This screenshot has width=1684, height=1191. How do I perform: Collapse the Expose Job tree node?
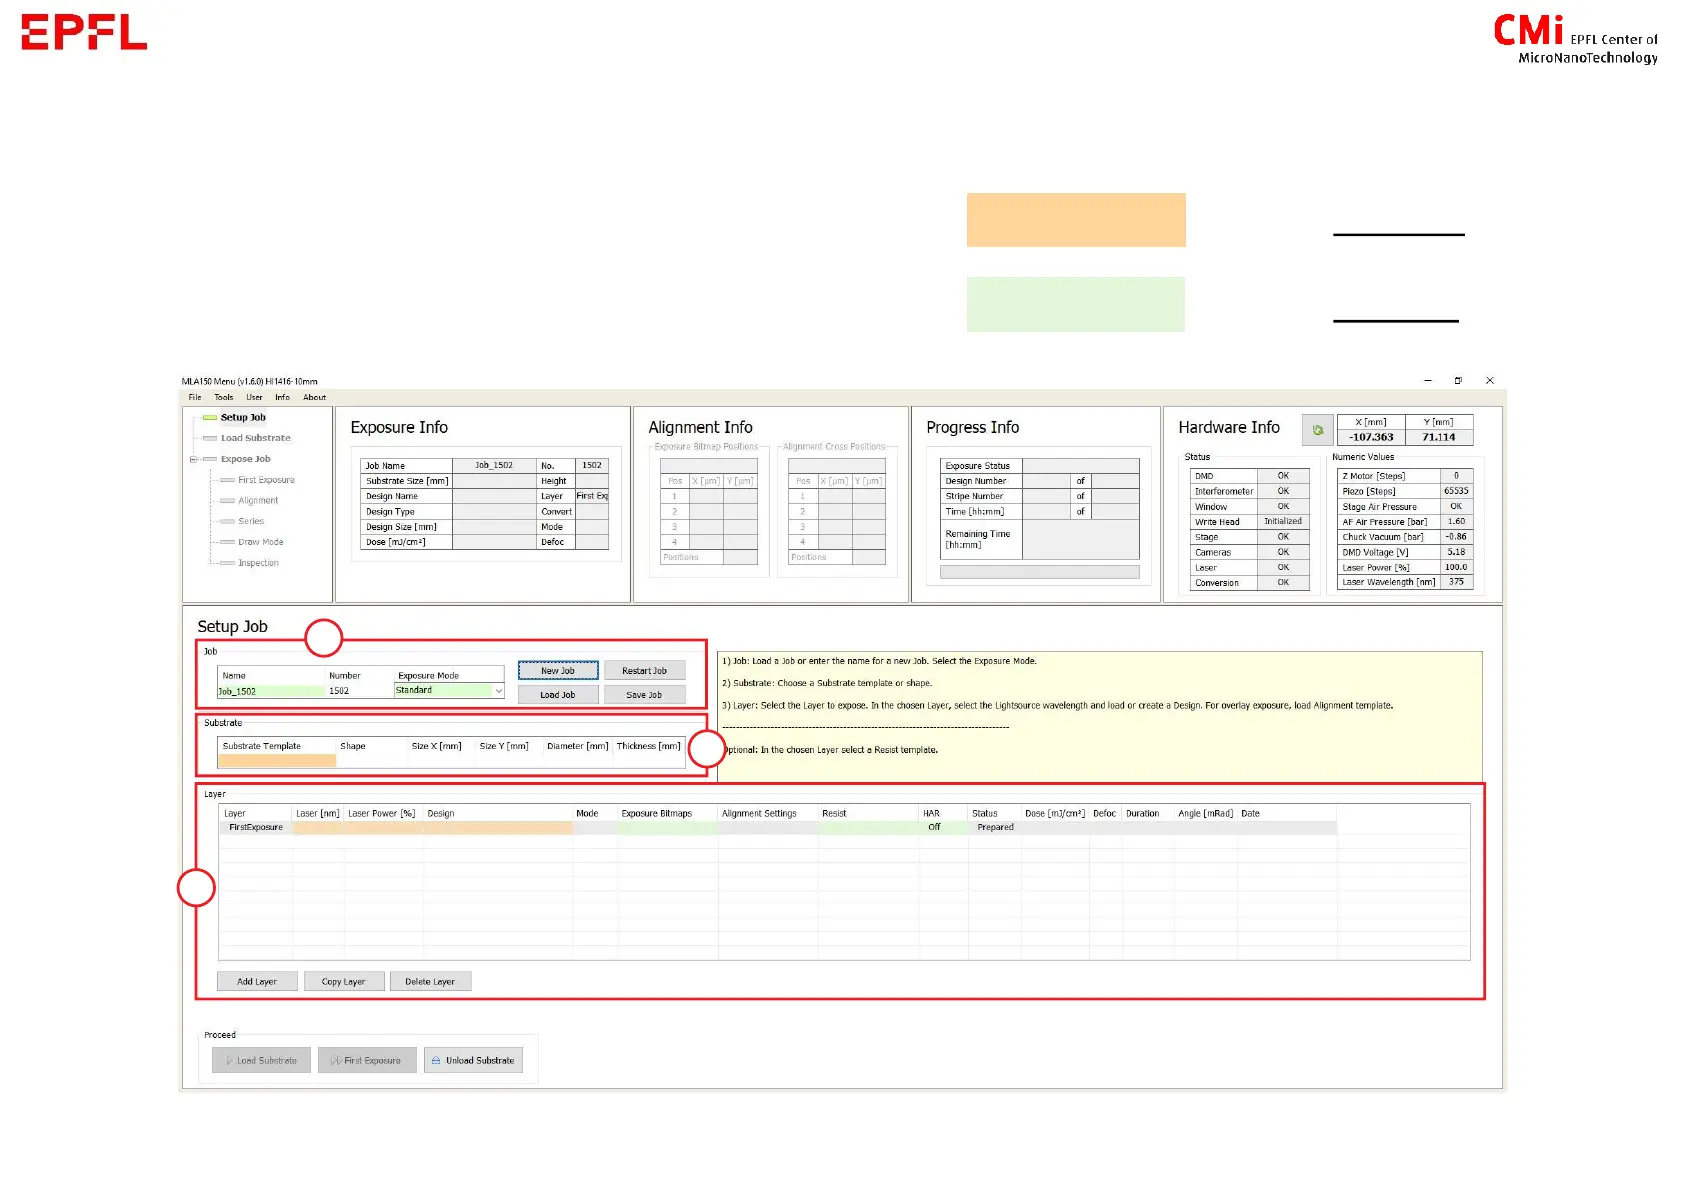[x=193, y=459]
